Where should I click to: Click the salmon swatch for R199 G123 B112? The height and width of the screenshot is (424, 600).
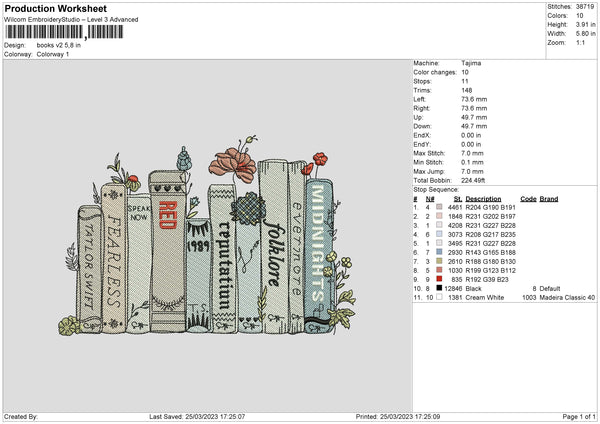439,270
